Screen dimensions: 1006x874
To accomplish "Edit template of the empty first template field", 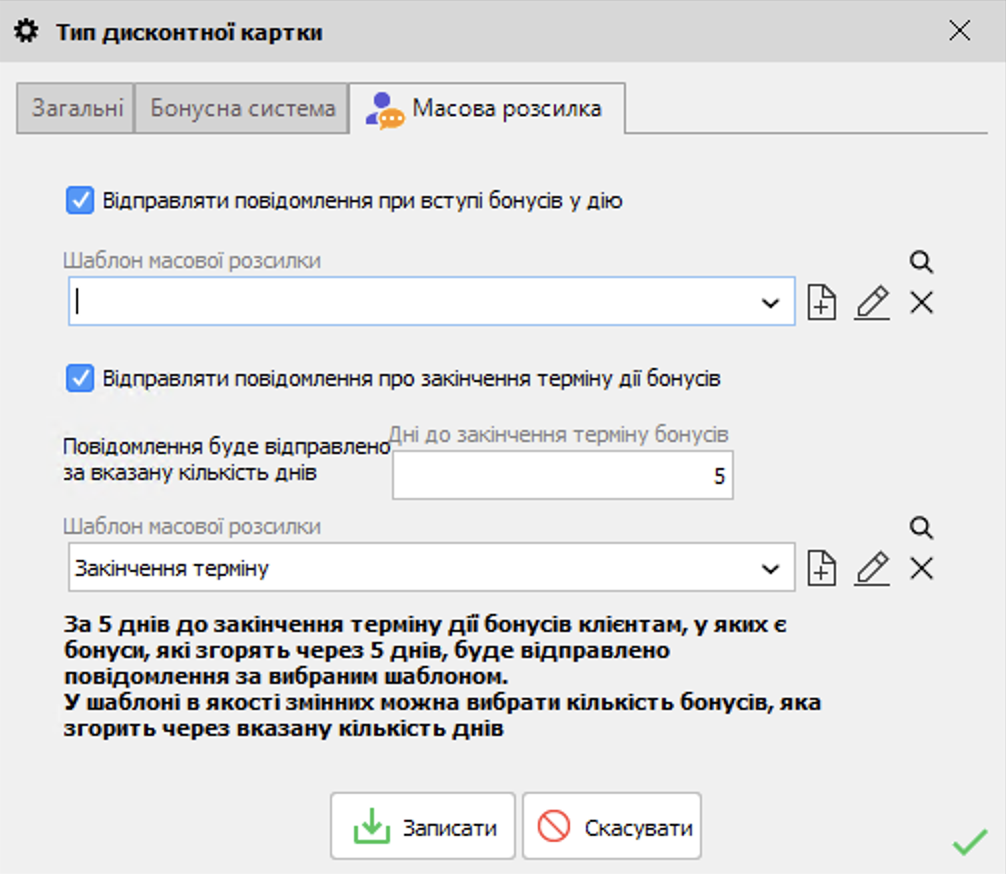I will pyautogui.click(x=872, y=302).
